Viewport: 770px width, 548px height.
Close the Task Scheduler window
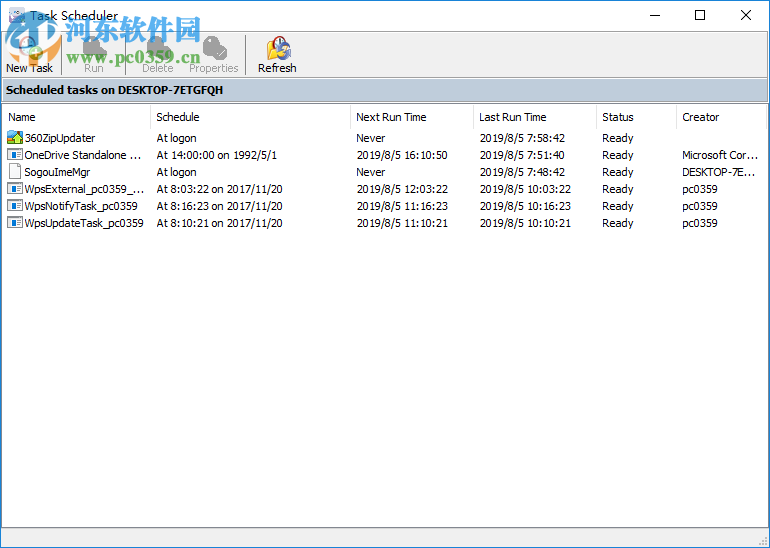(x=745, y=15)
